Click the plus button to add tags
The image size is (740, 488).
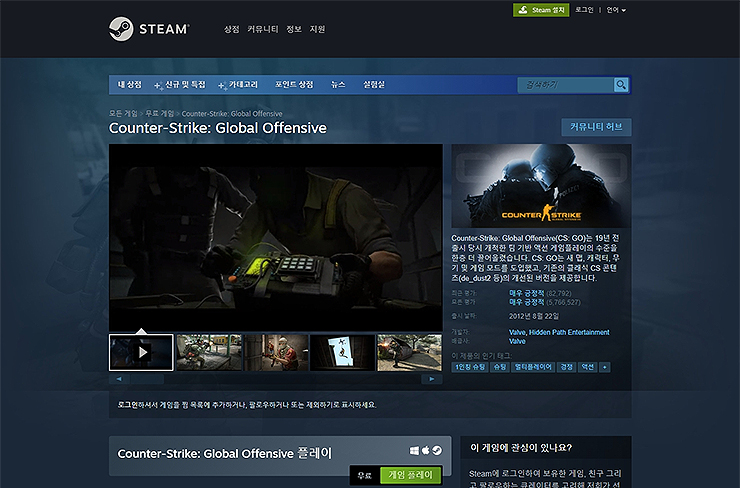point(605,367)
